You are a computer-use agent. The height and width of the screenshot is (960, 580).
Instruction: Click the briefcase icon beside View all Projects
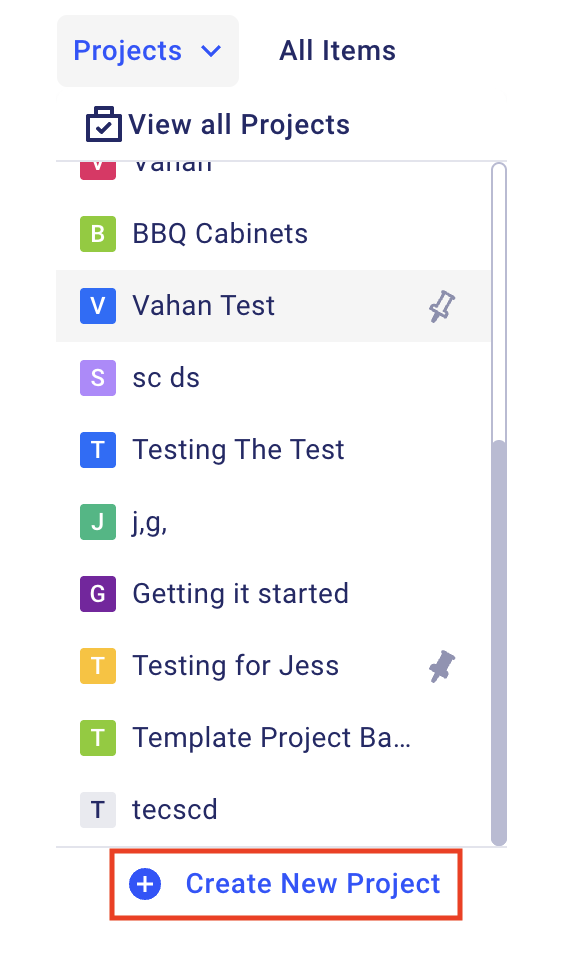tap(104, 124)
